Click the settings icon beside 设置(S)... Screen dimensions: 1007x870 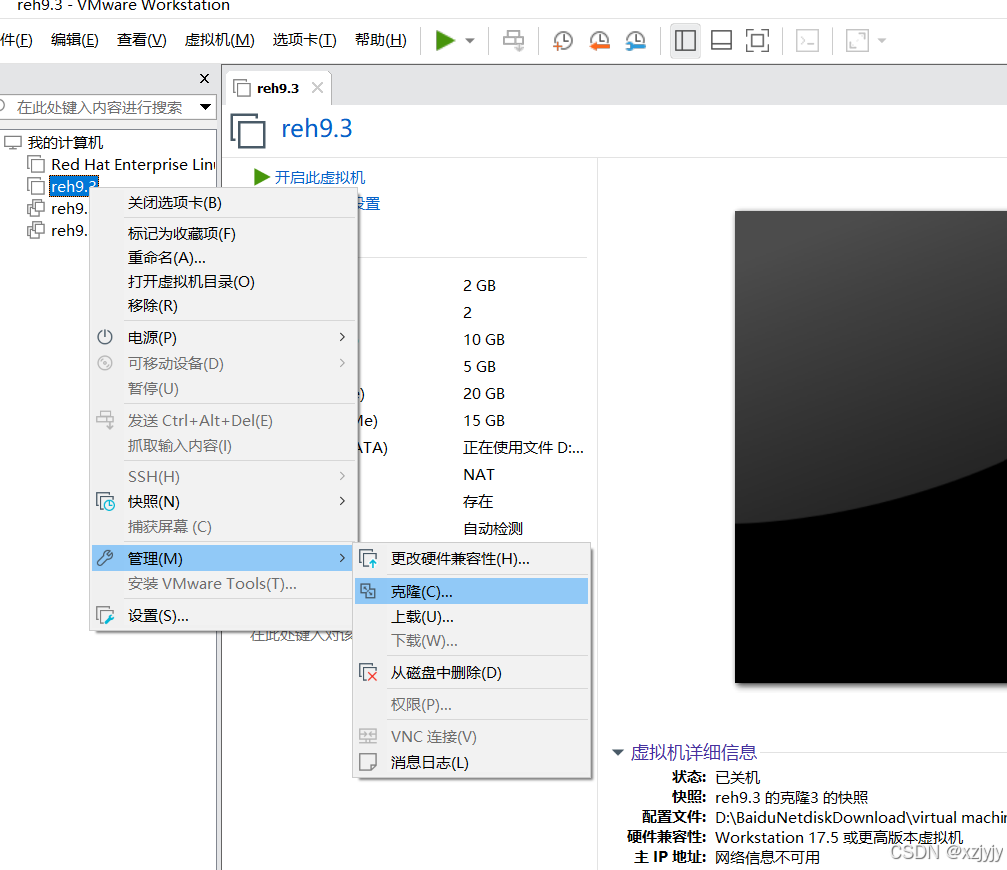tap(105, 615)
